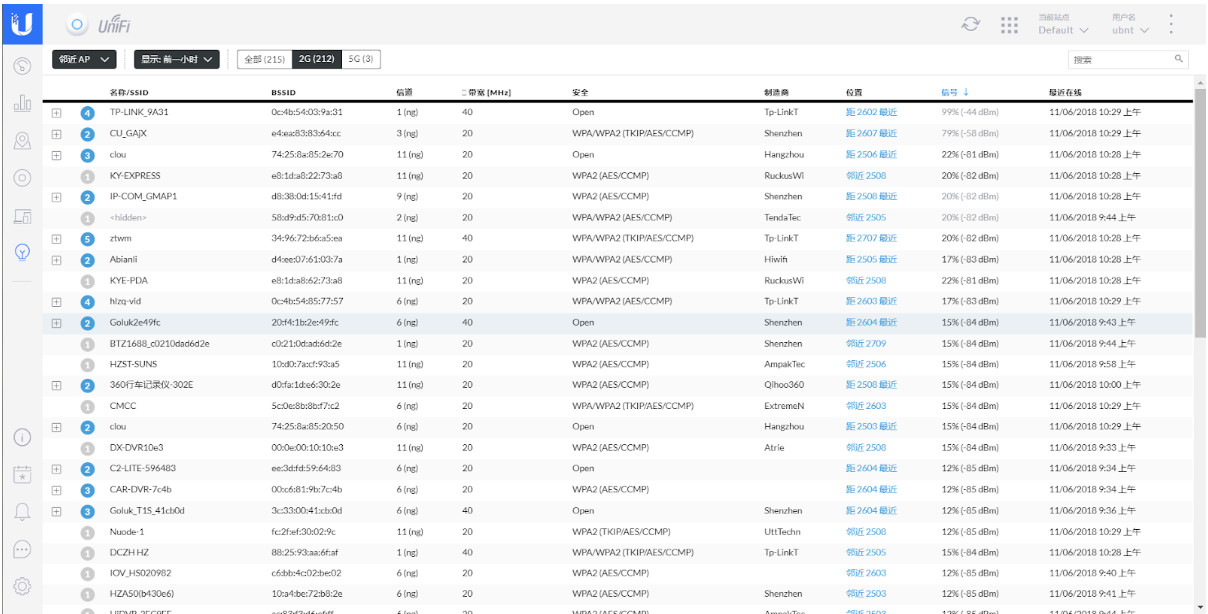The width and height of the screenshot is (1208, 614).
Task: Expand the Goluk2e49fc row
Action: 57,323
